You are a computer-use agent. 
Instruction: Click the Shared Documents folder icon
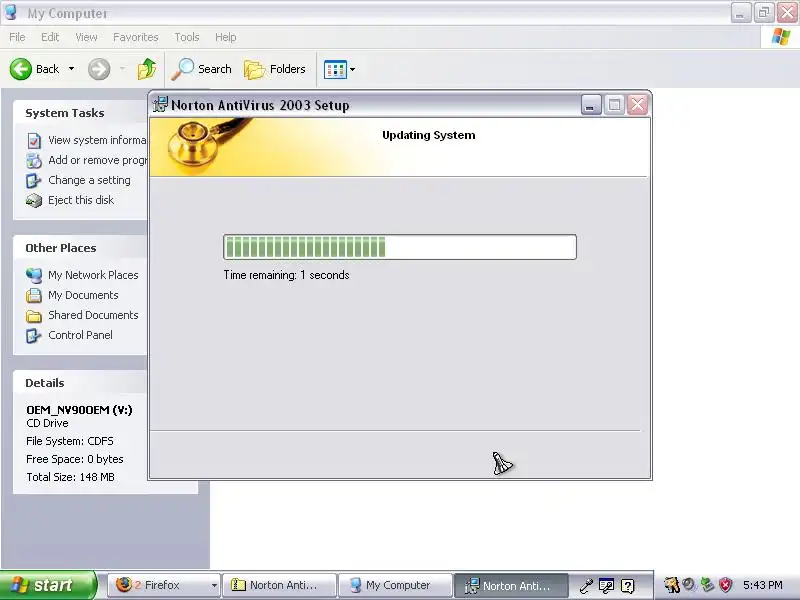click(34, 316)
